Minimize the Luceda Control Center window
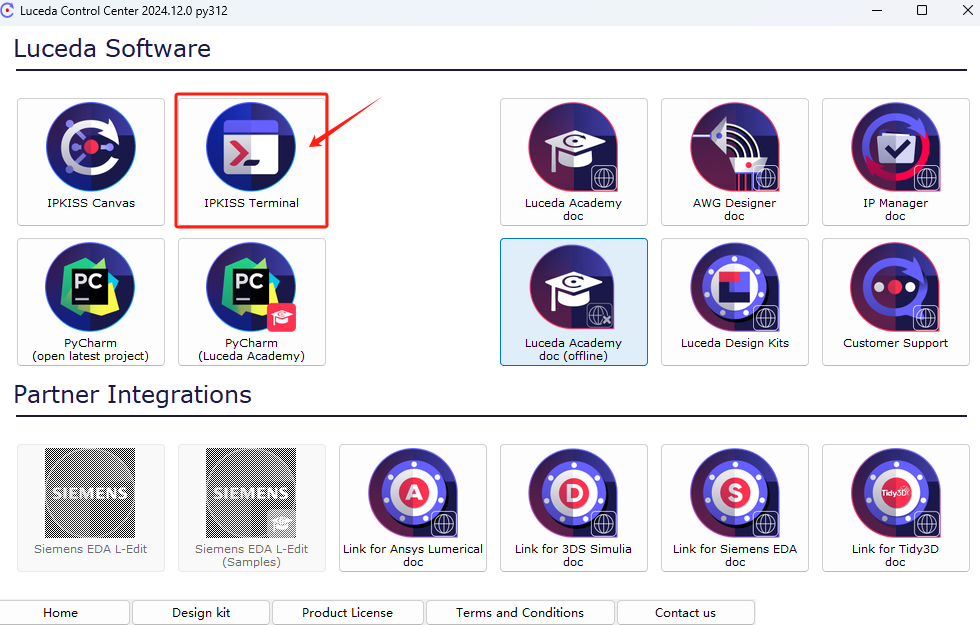 tap(877, 11)
